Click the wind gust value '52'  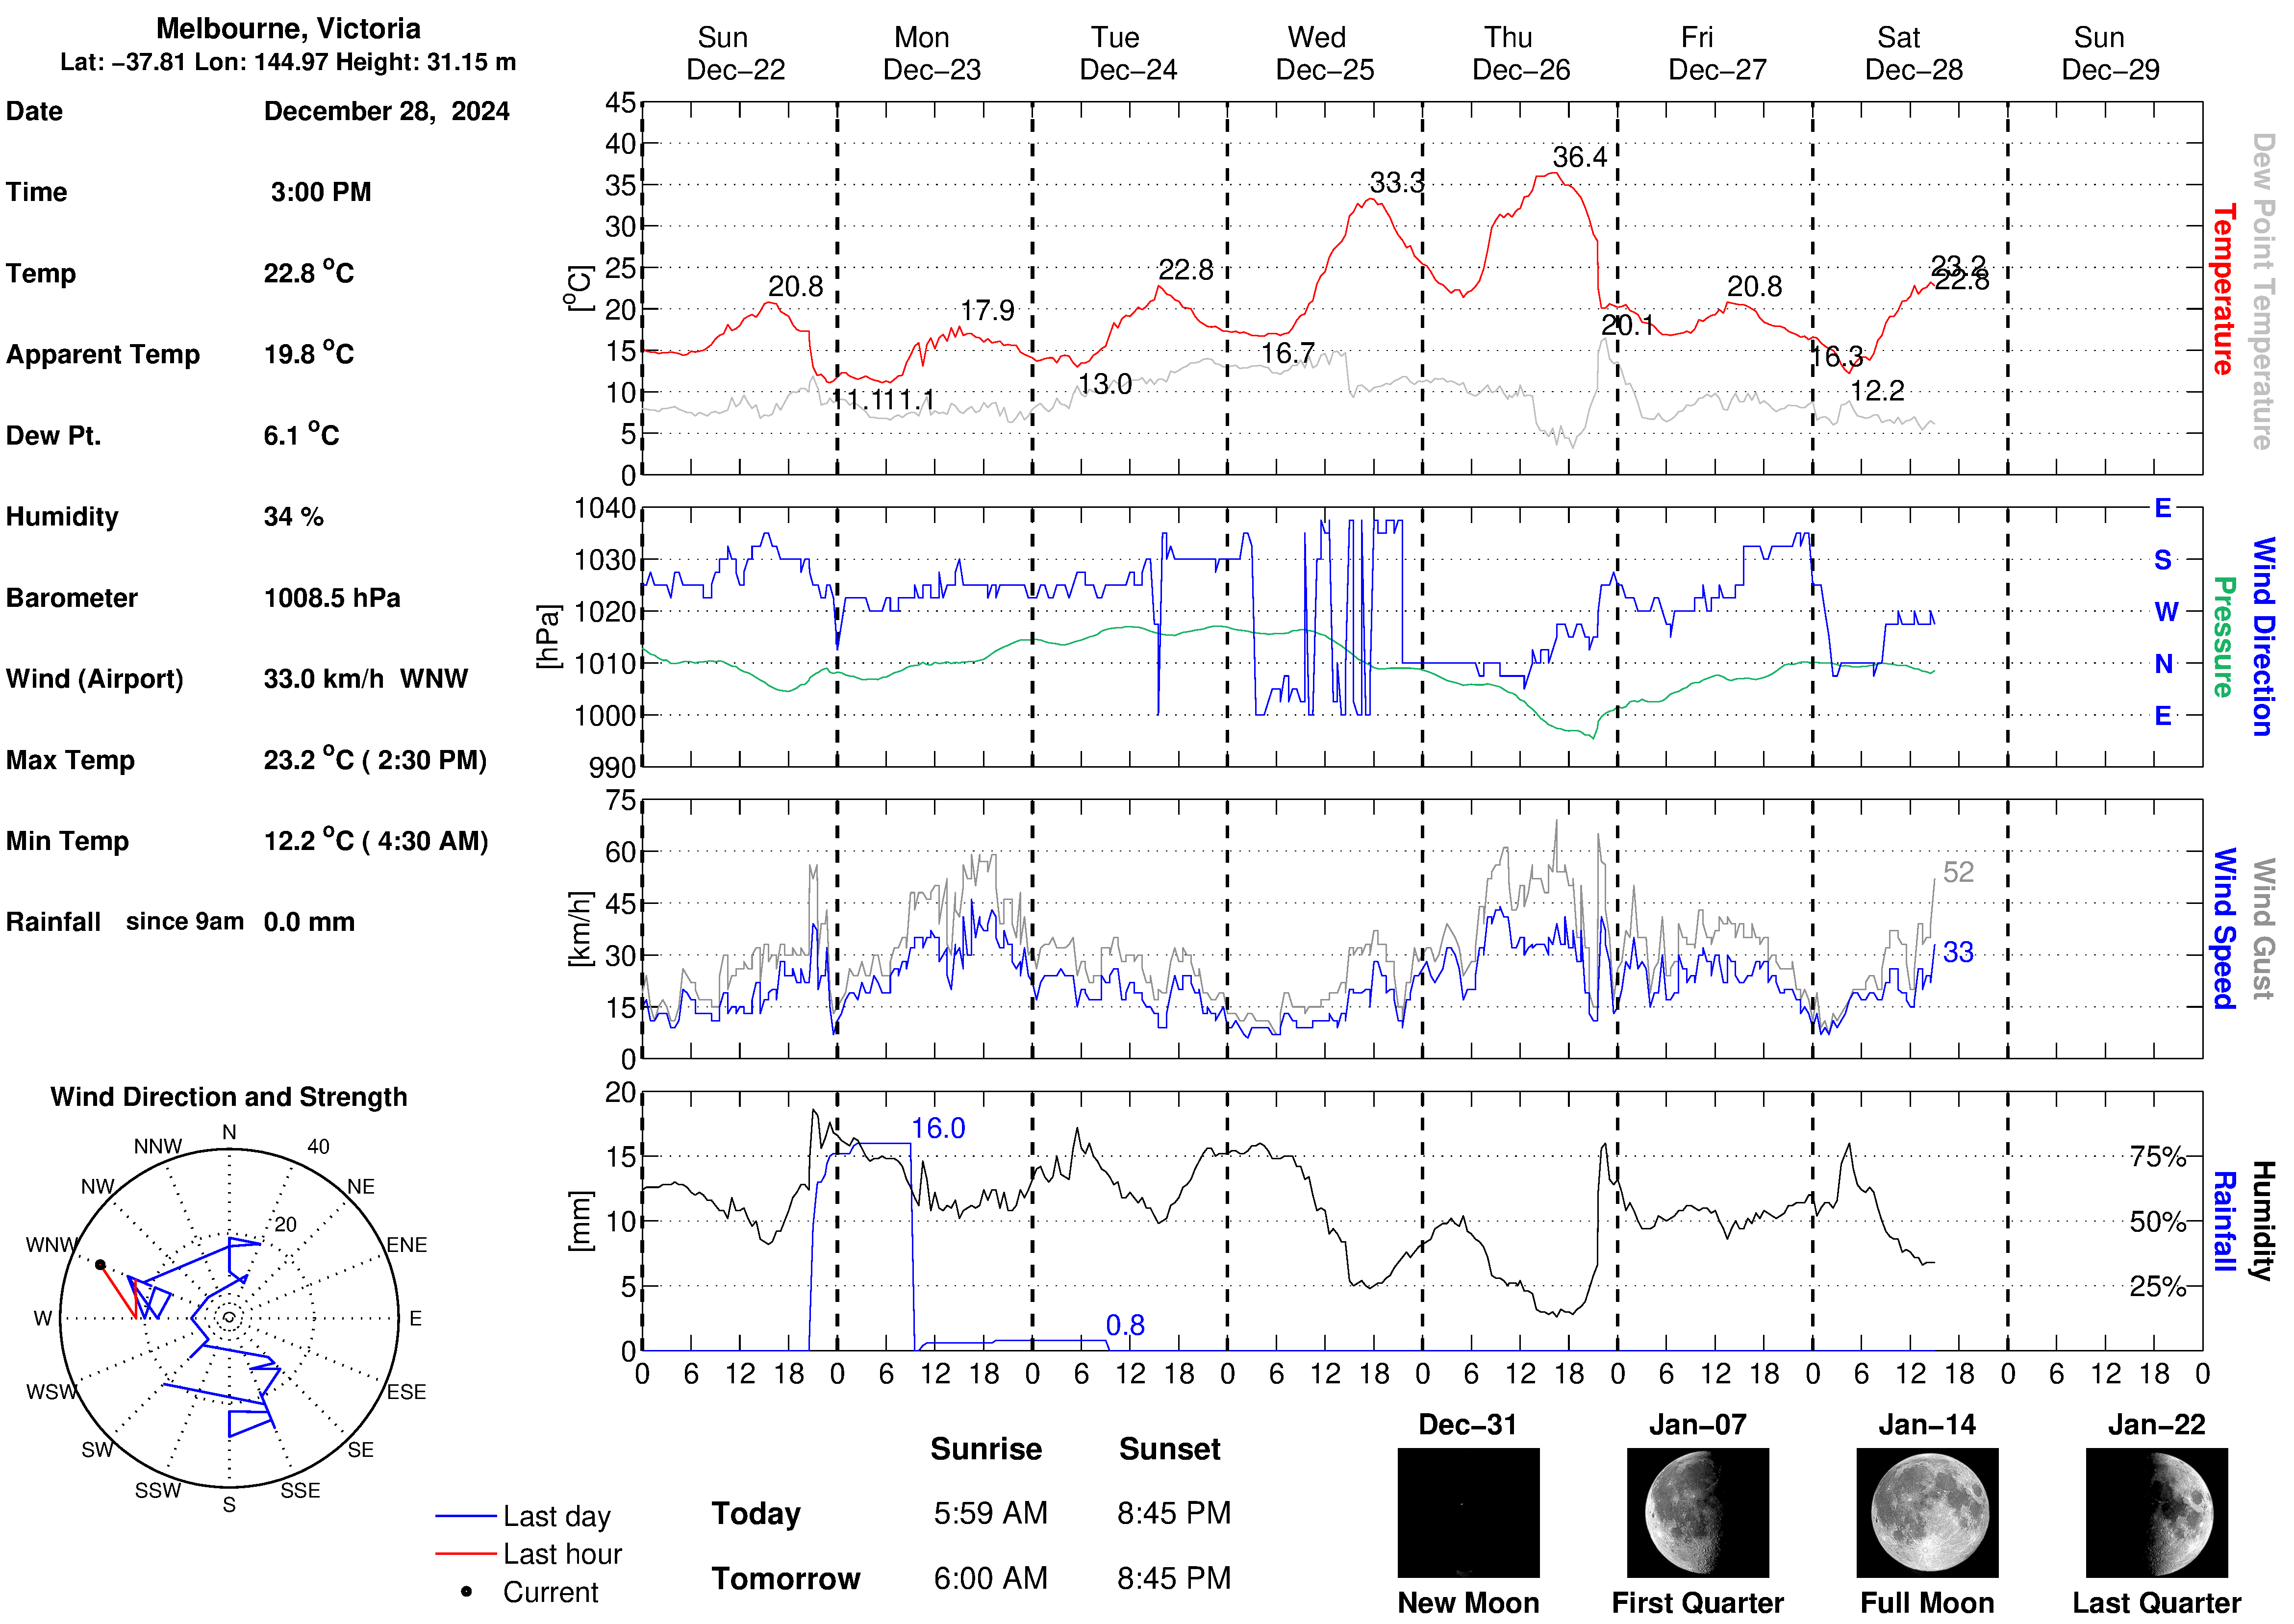pyautogui.click(x=1958, y=872)
